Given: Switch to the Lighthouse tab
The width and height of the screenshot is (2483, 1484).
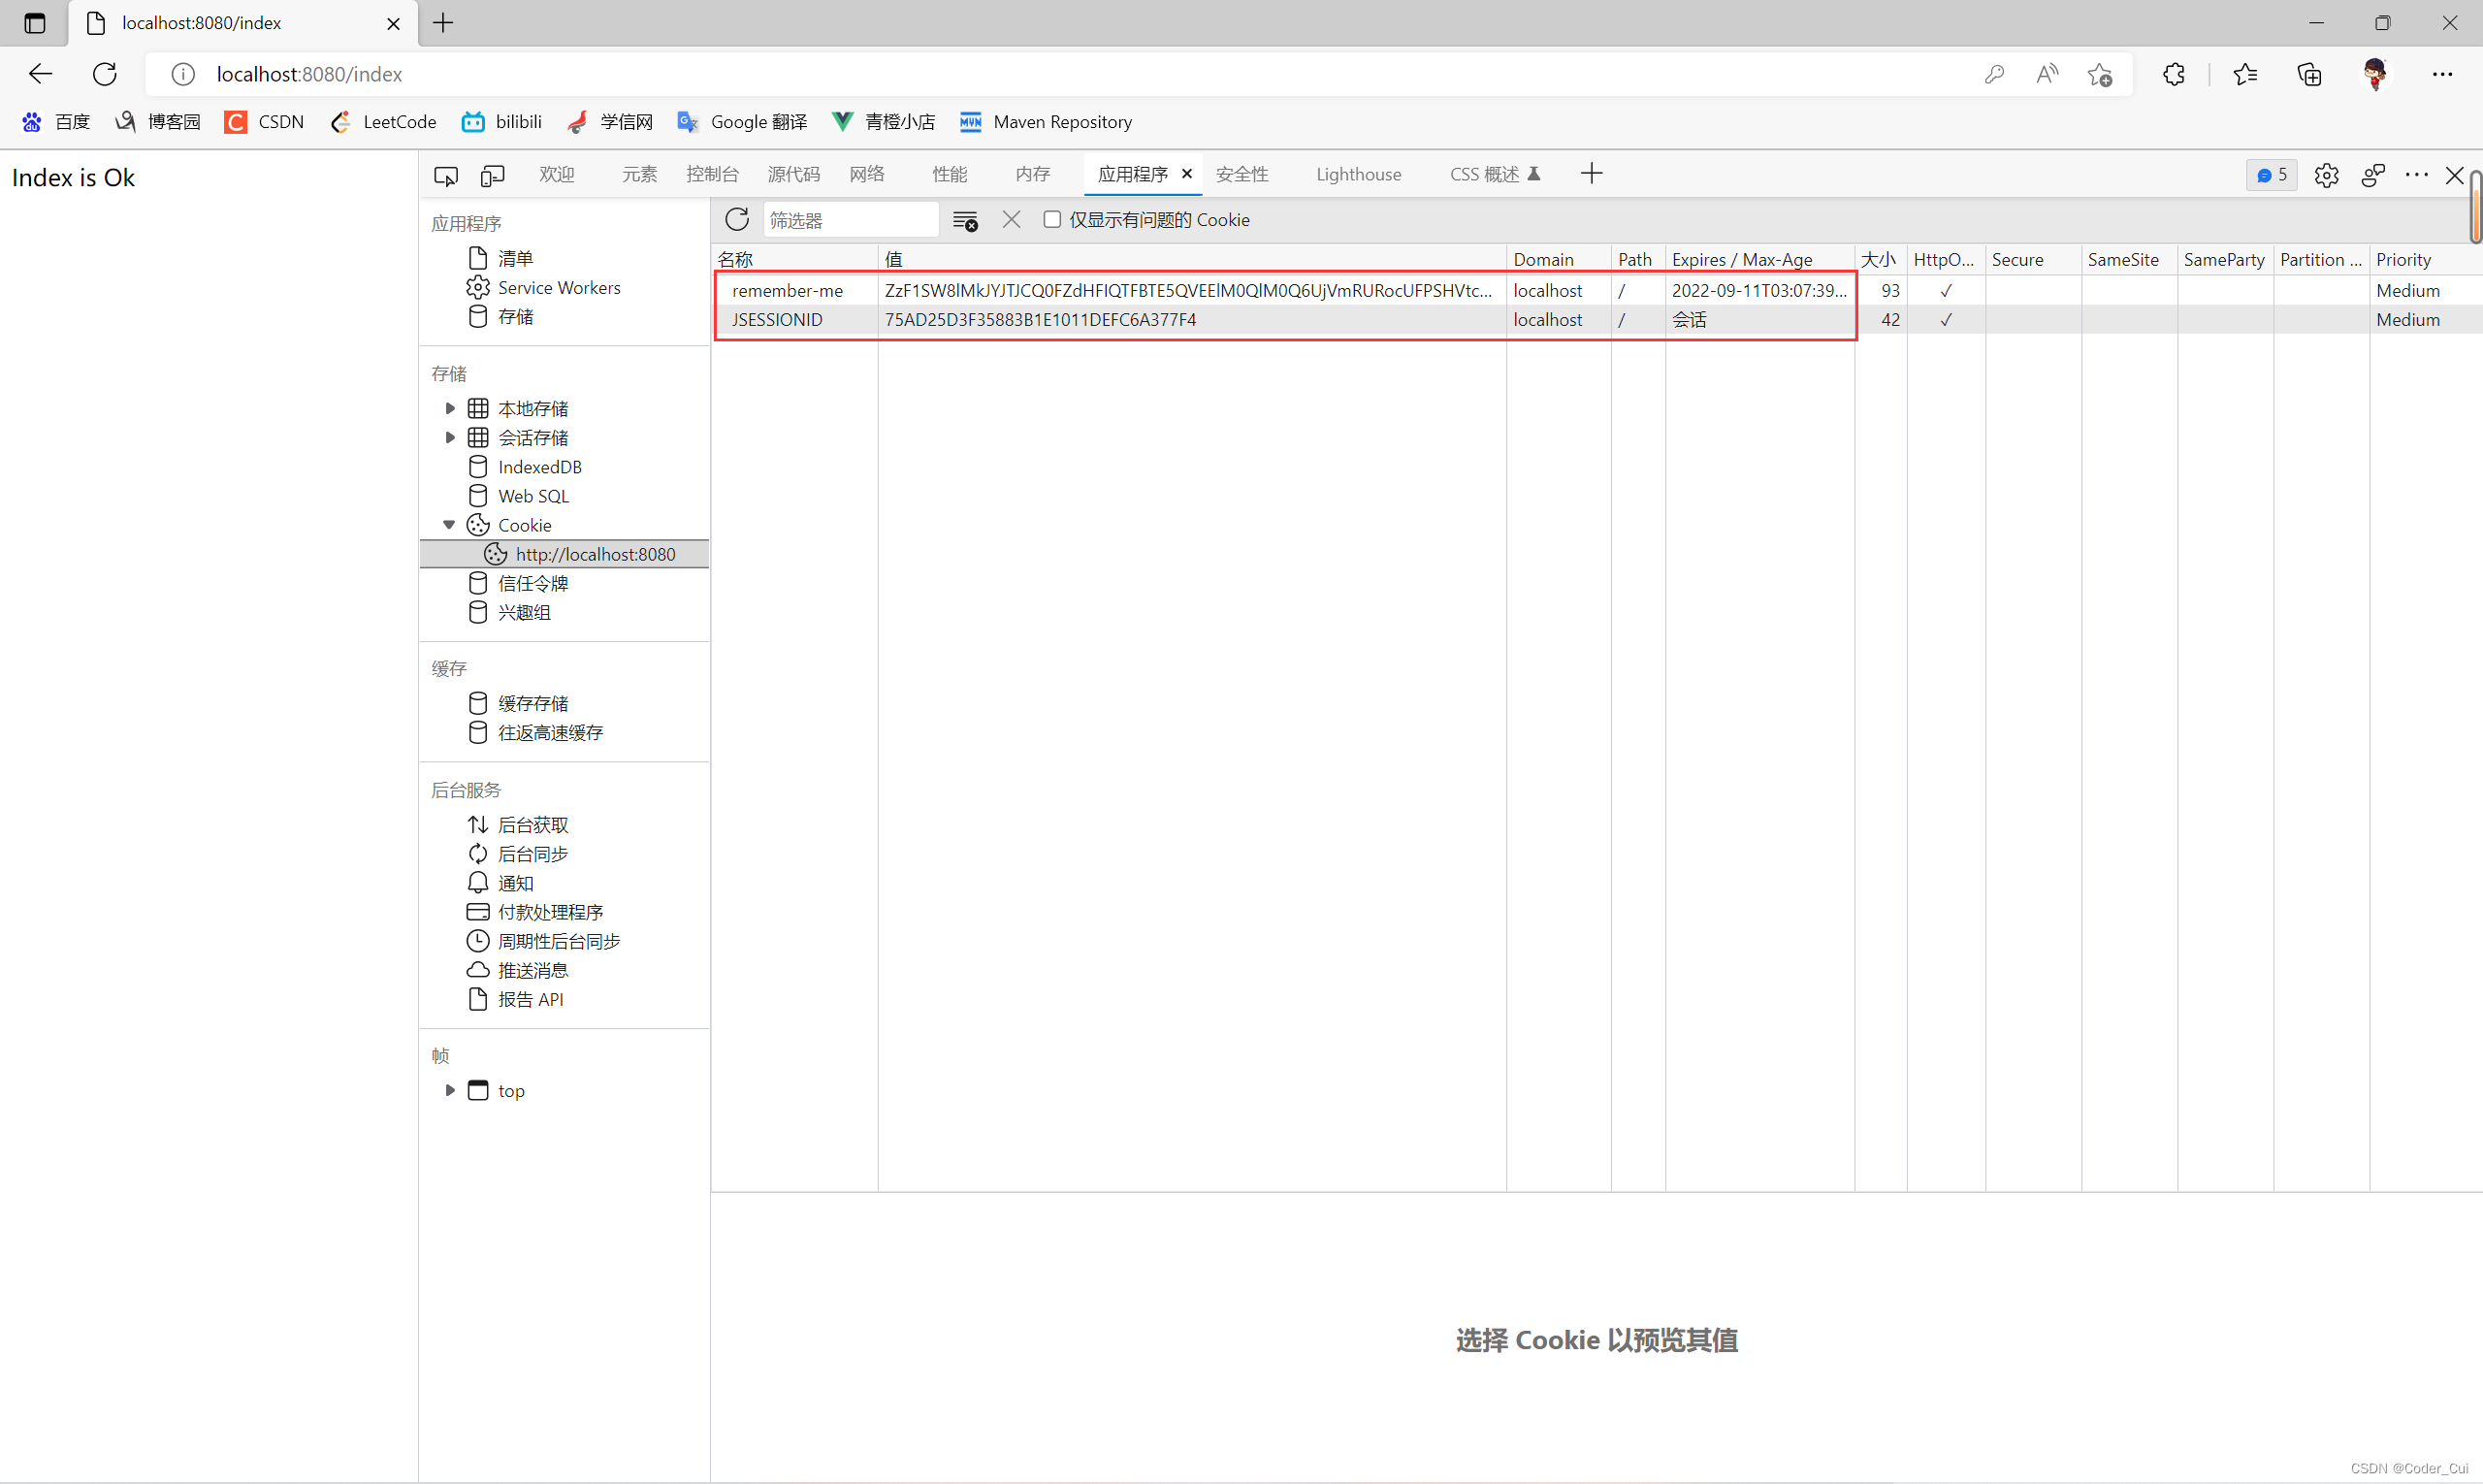Looking at the screenshot, I should 1359,174.
